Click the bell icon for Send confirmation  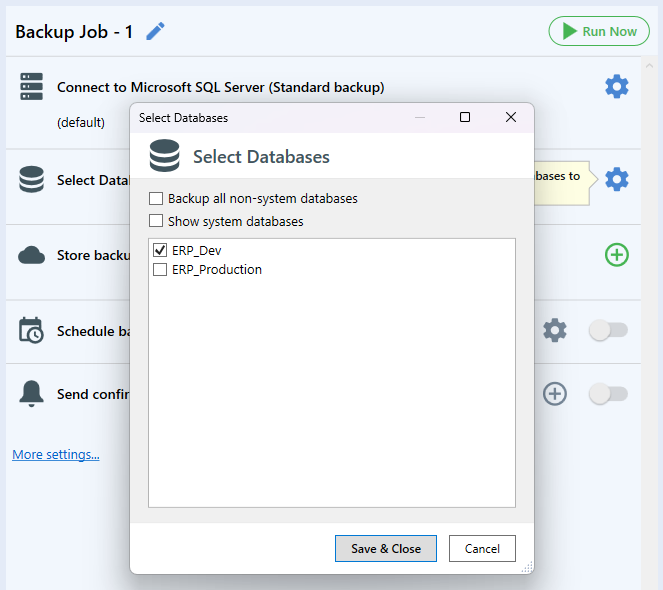31,394
